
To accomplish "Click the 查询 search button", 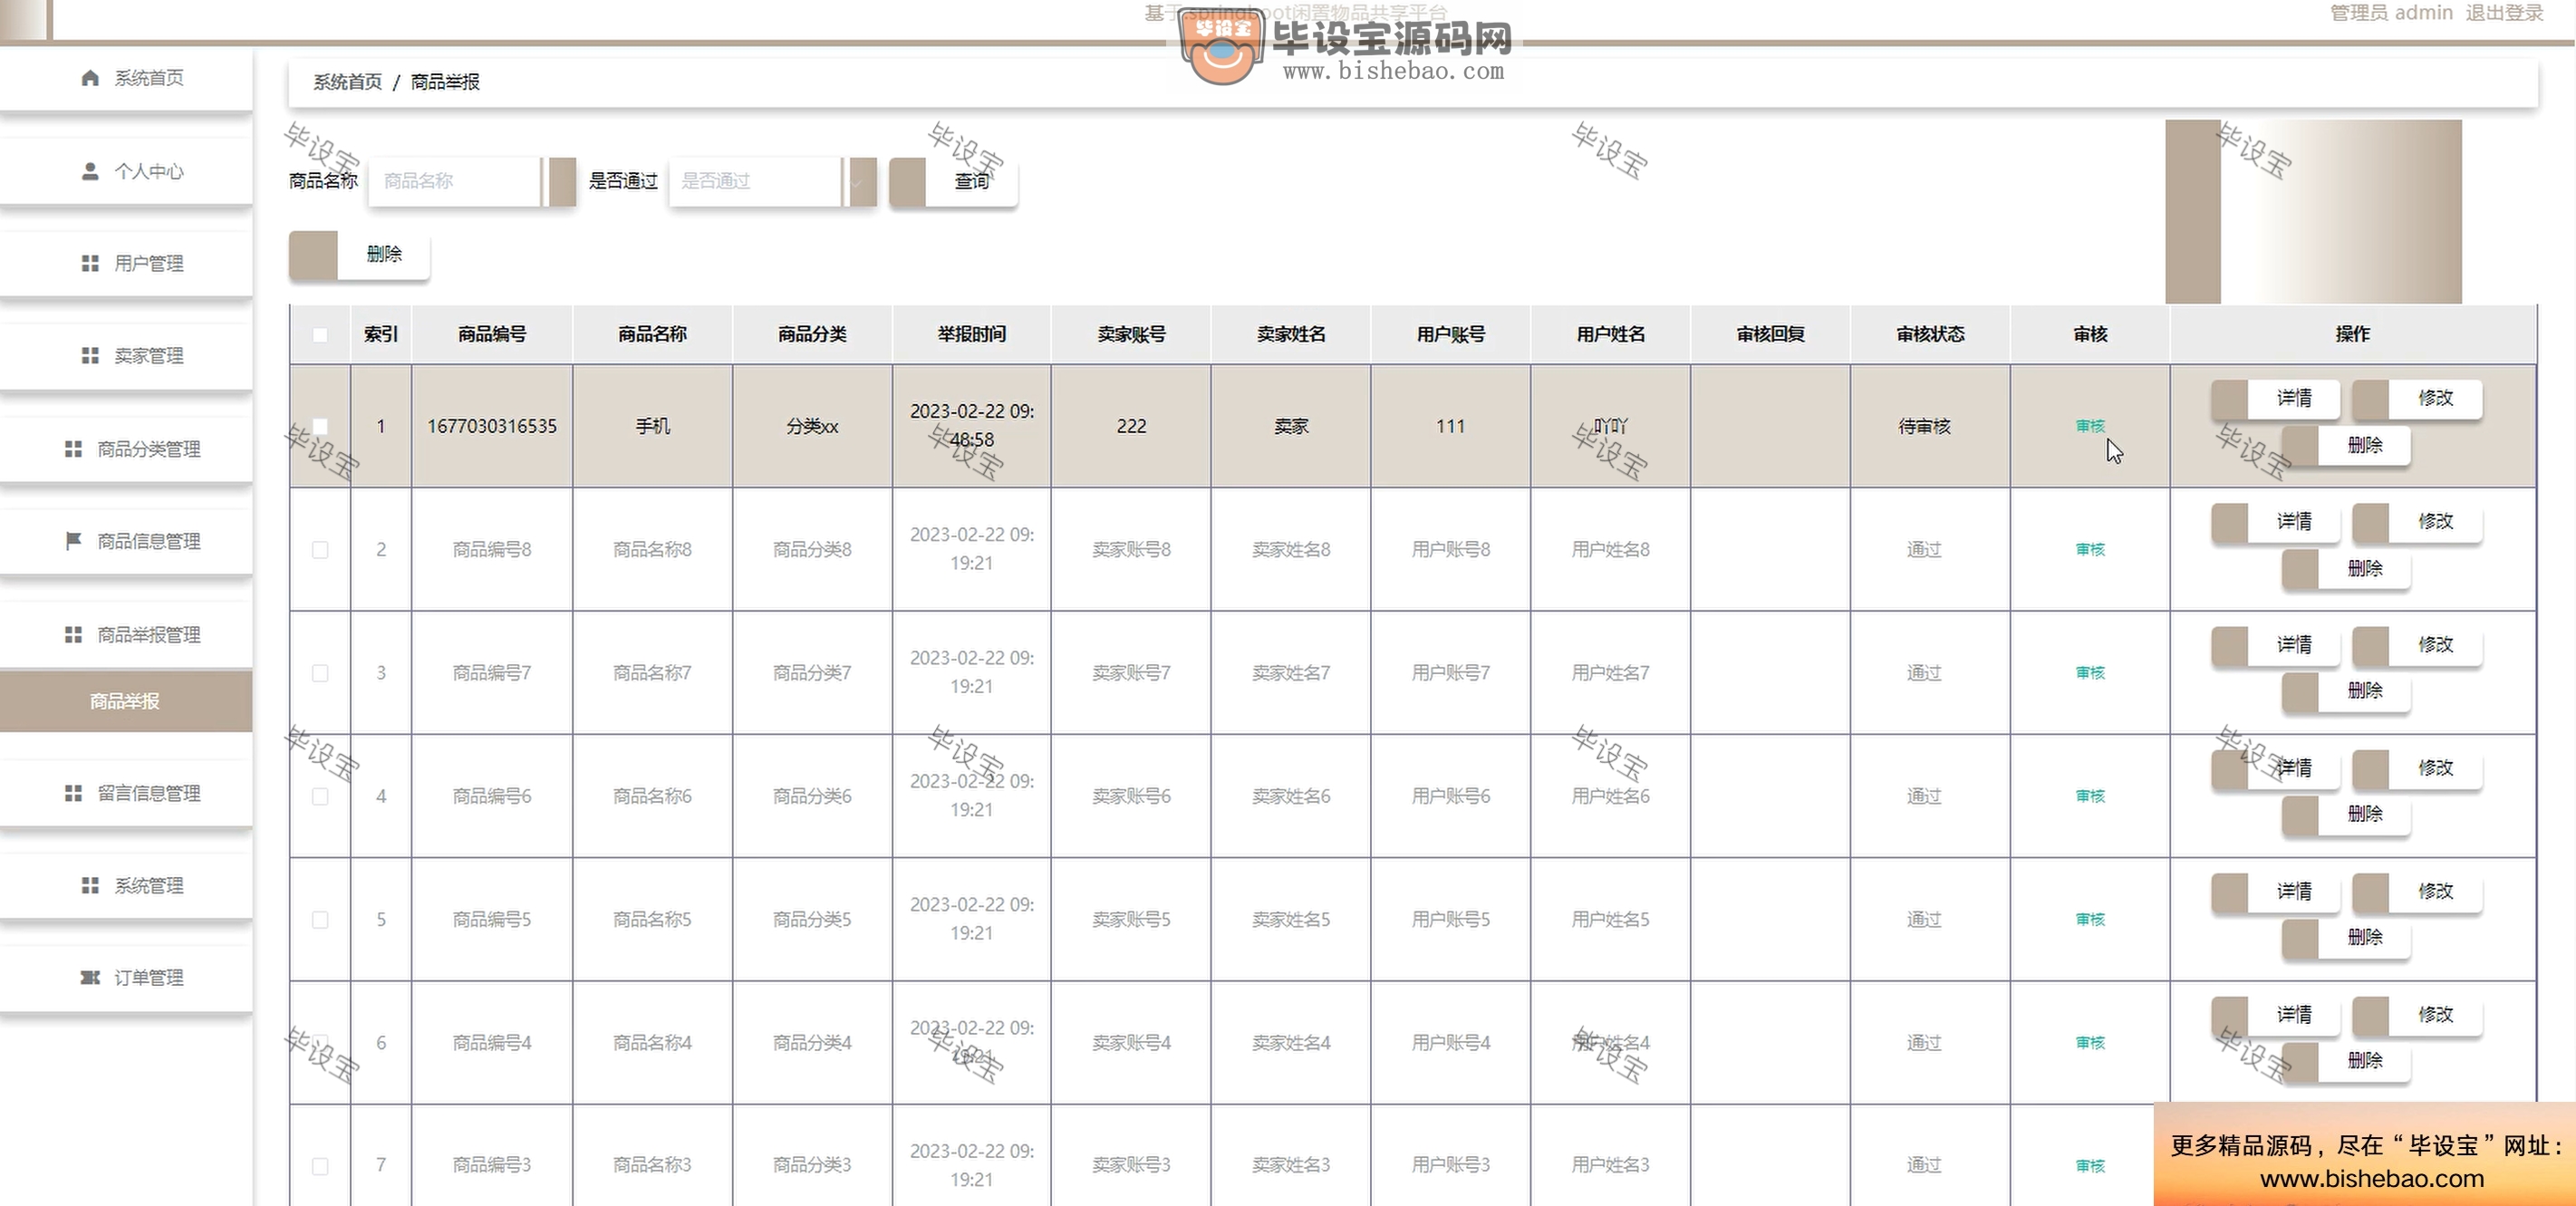I will [953, 181].
